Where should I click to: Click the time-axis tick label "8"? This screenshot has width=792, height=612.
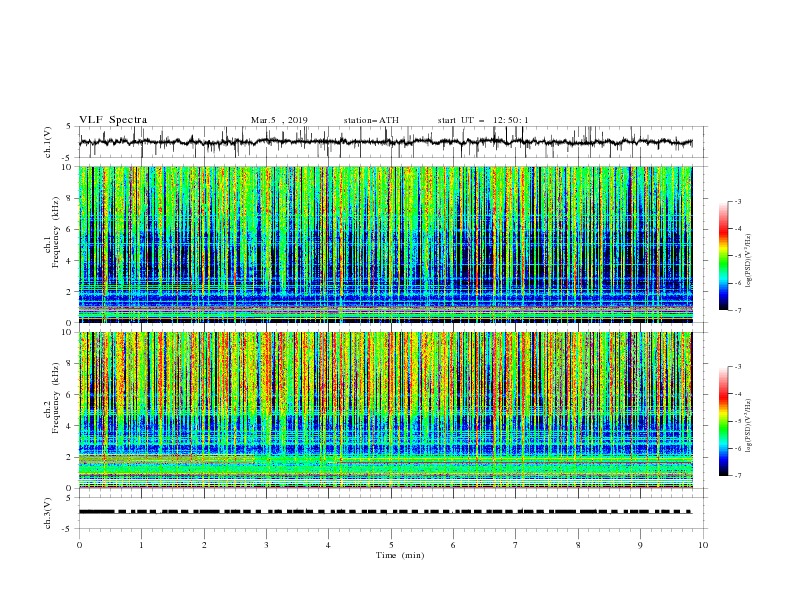pyautogui.click(x=578, y=545)
